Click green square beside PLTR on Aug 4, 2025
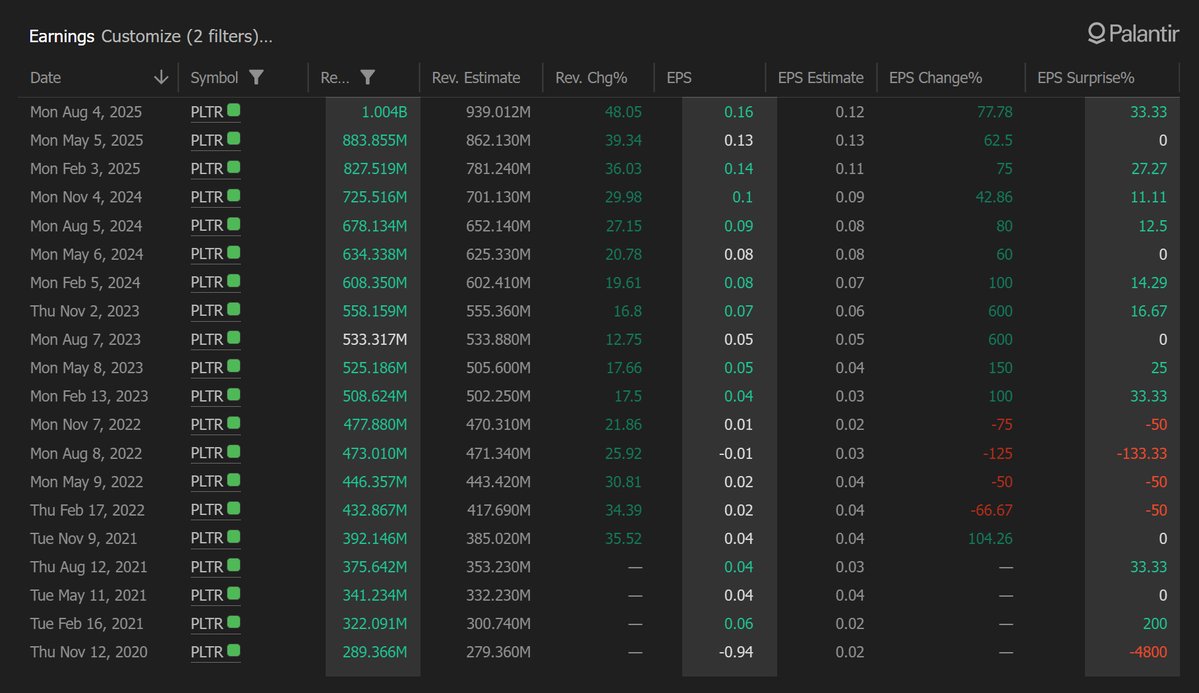Screen dimensions: 1199x693 pos(234,111)
